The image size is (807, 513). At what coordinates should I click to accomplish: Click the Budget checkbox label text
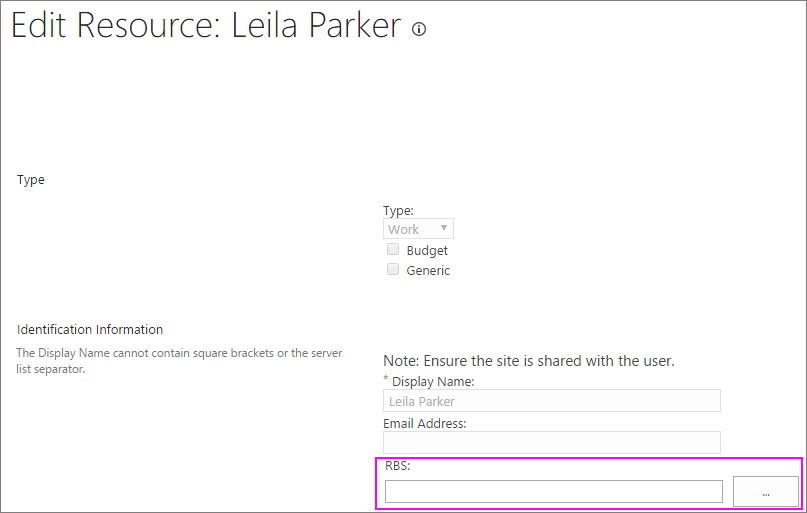(427, 251)
